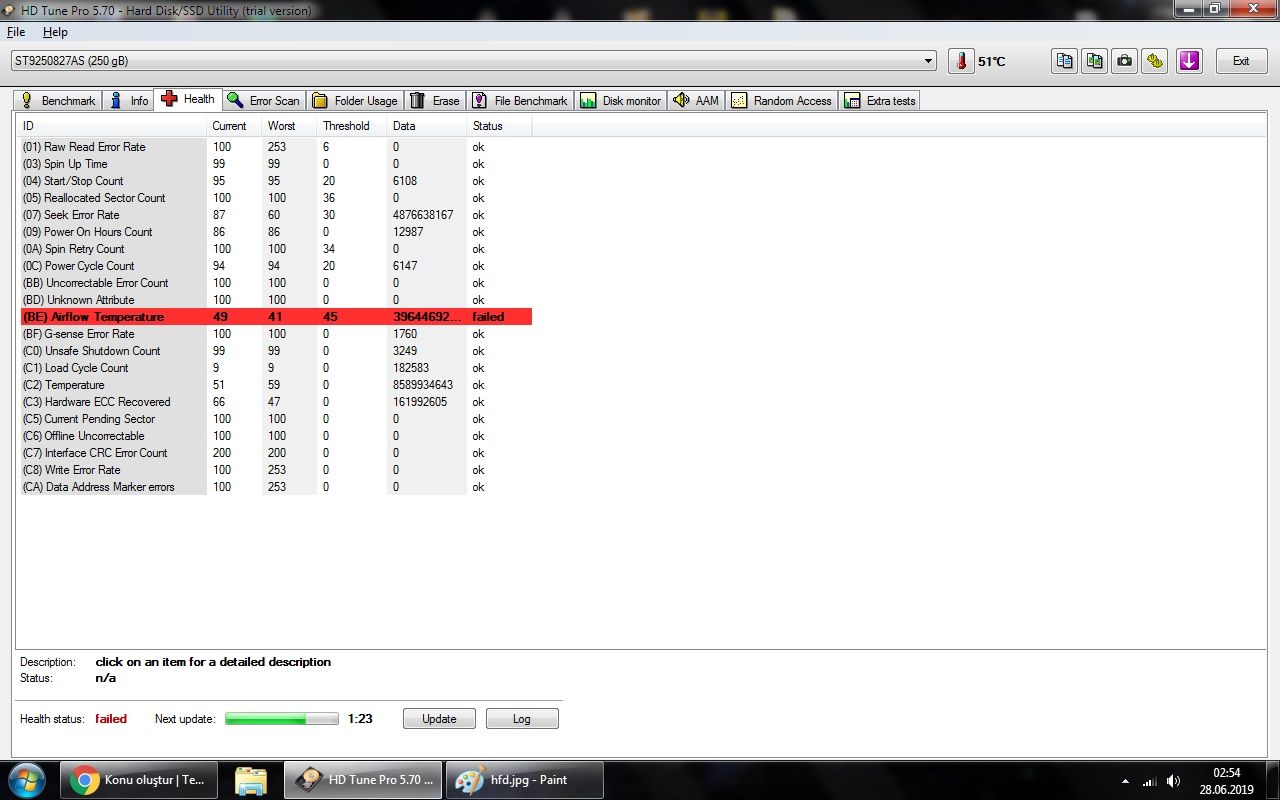Select the Interface CRC Error Count row
The image size is (1280, 800).
point(276,453)
